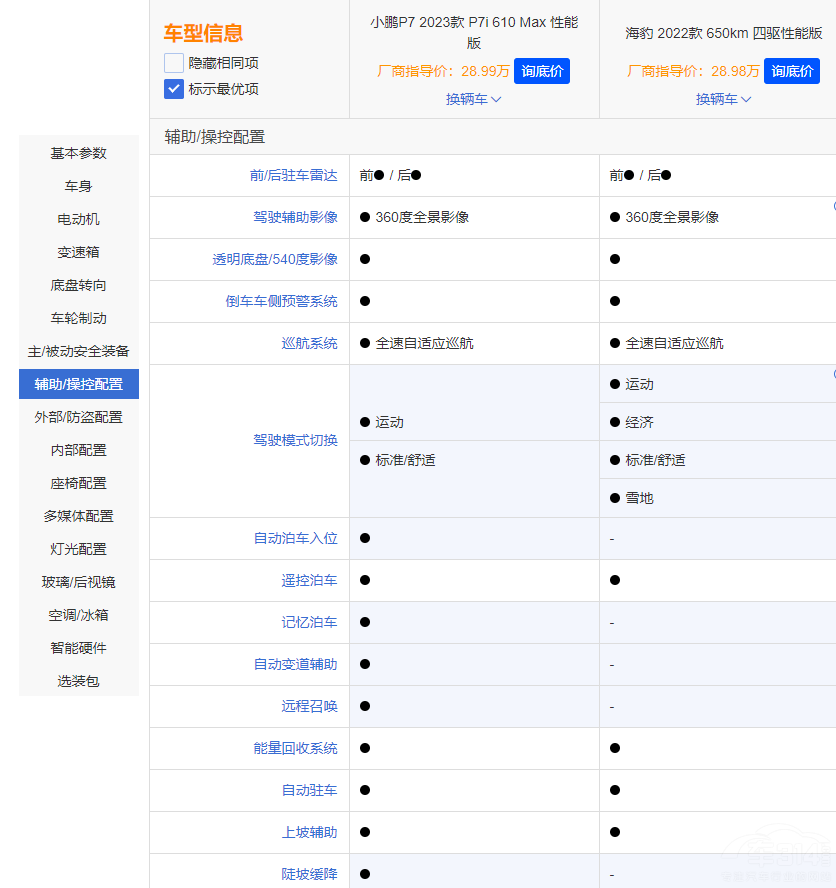
Task: Open the 电动机 section in sidebar
Action: pos(78,219)
